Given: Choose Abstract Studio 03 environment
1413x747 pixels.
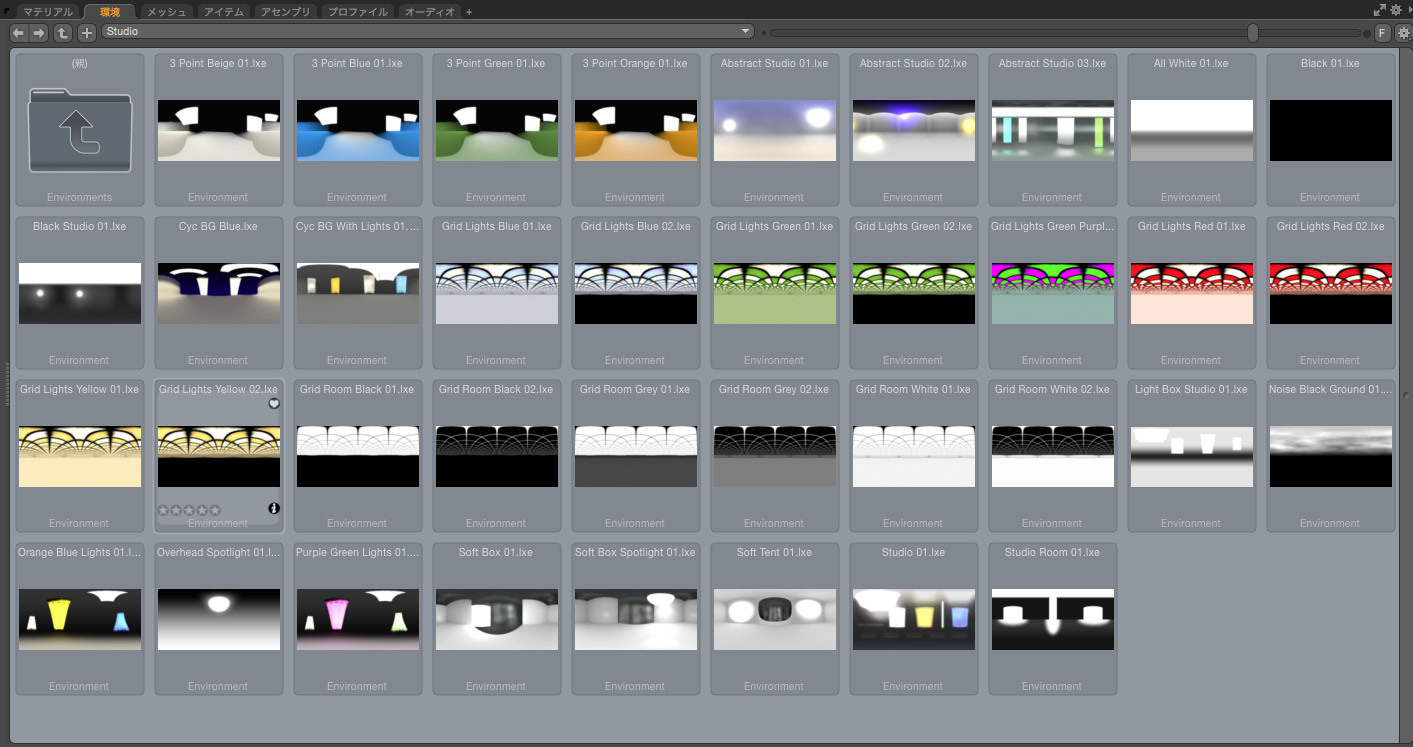Looking at the screenshot, I should click(1052, 130).
